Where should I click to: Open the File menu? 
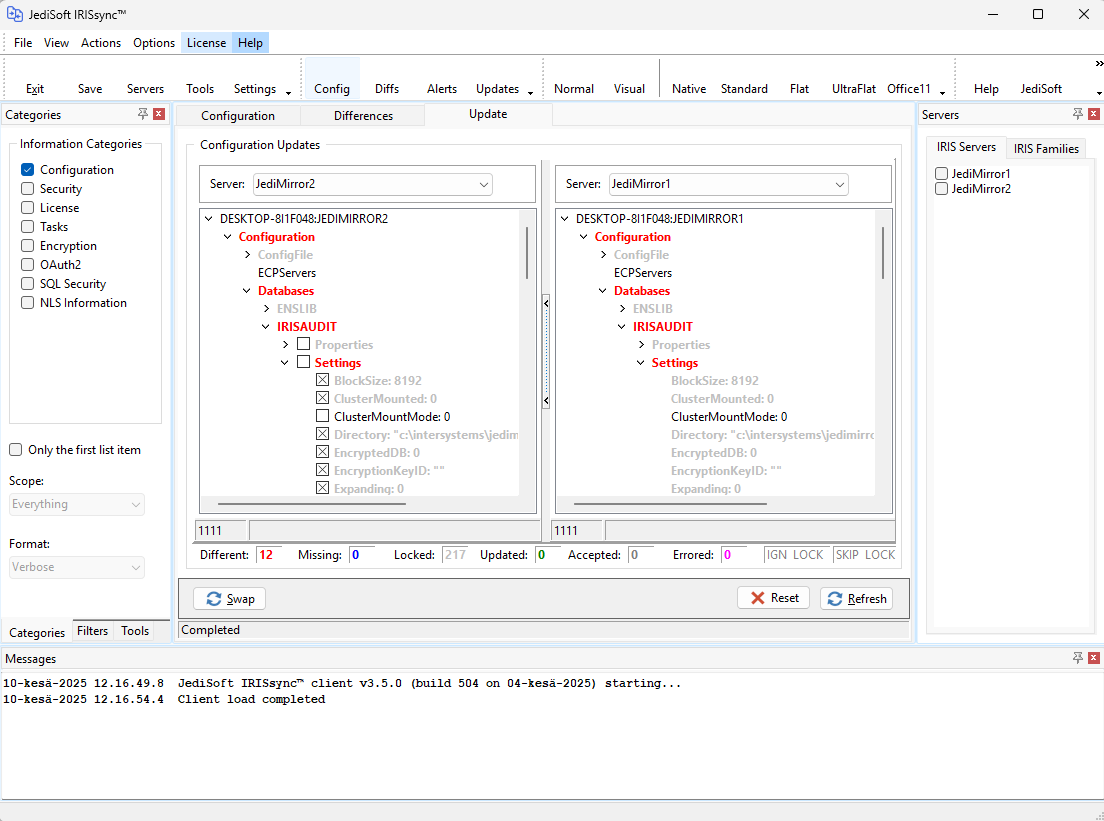(x=23, y=43)
